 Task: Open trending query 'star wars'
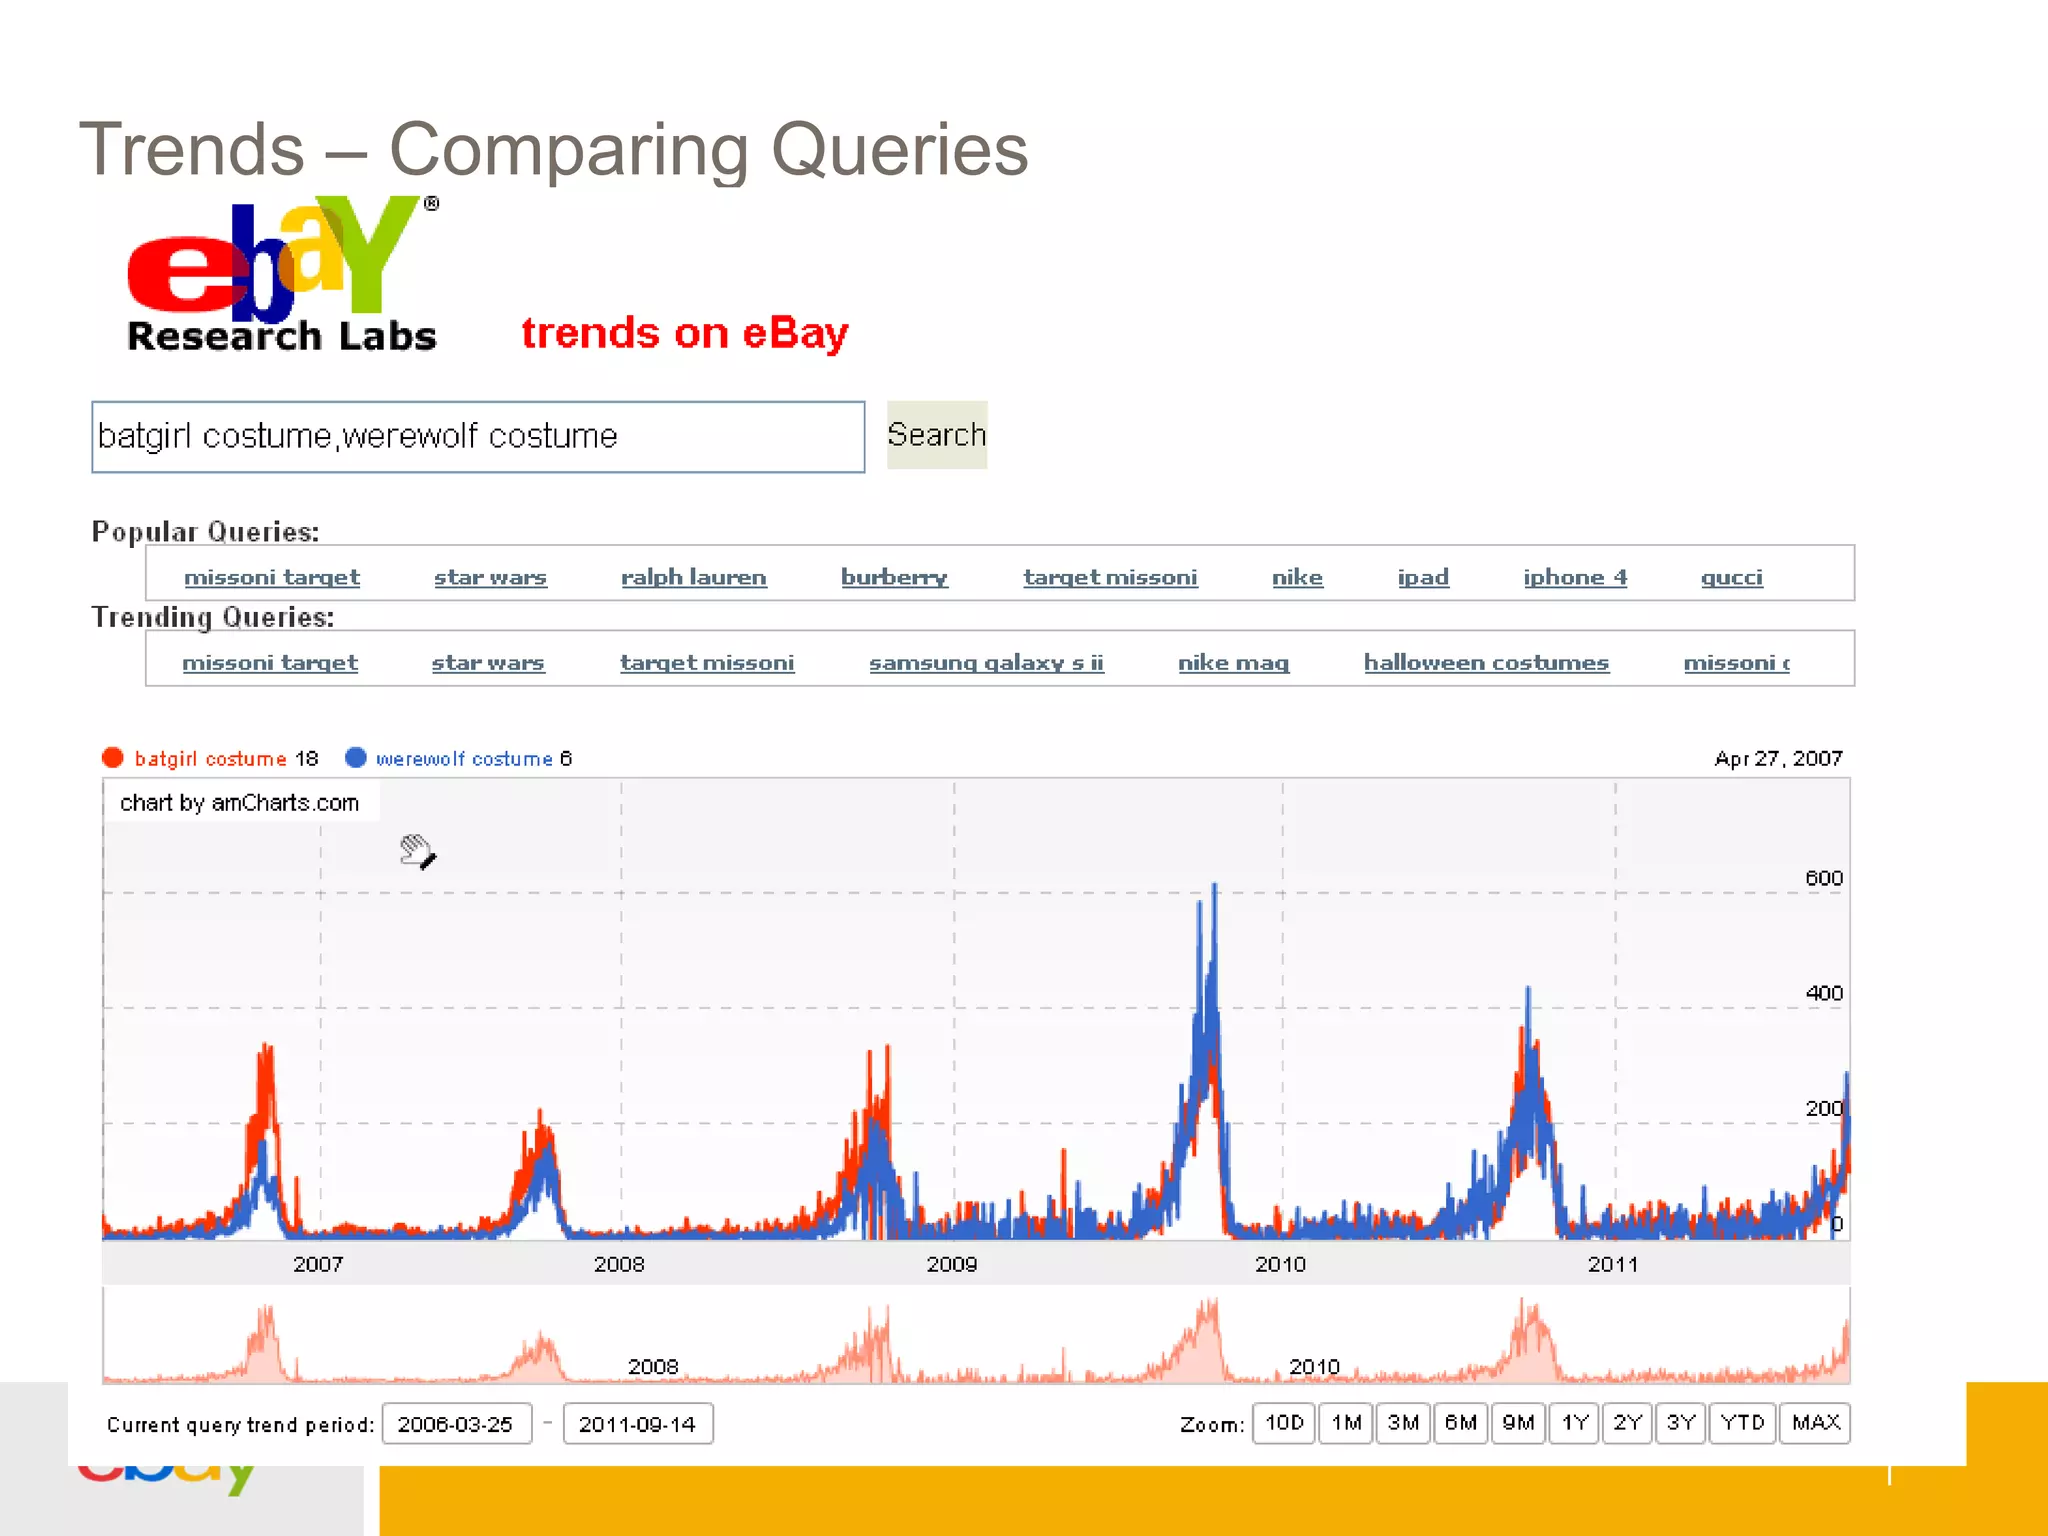488,662
